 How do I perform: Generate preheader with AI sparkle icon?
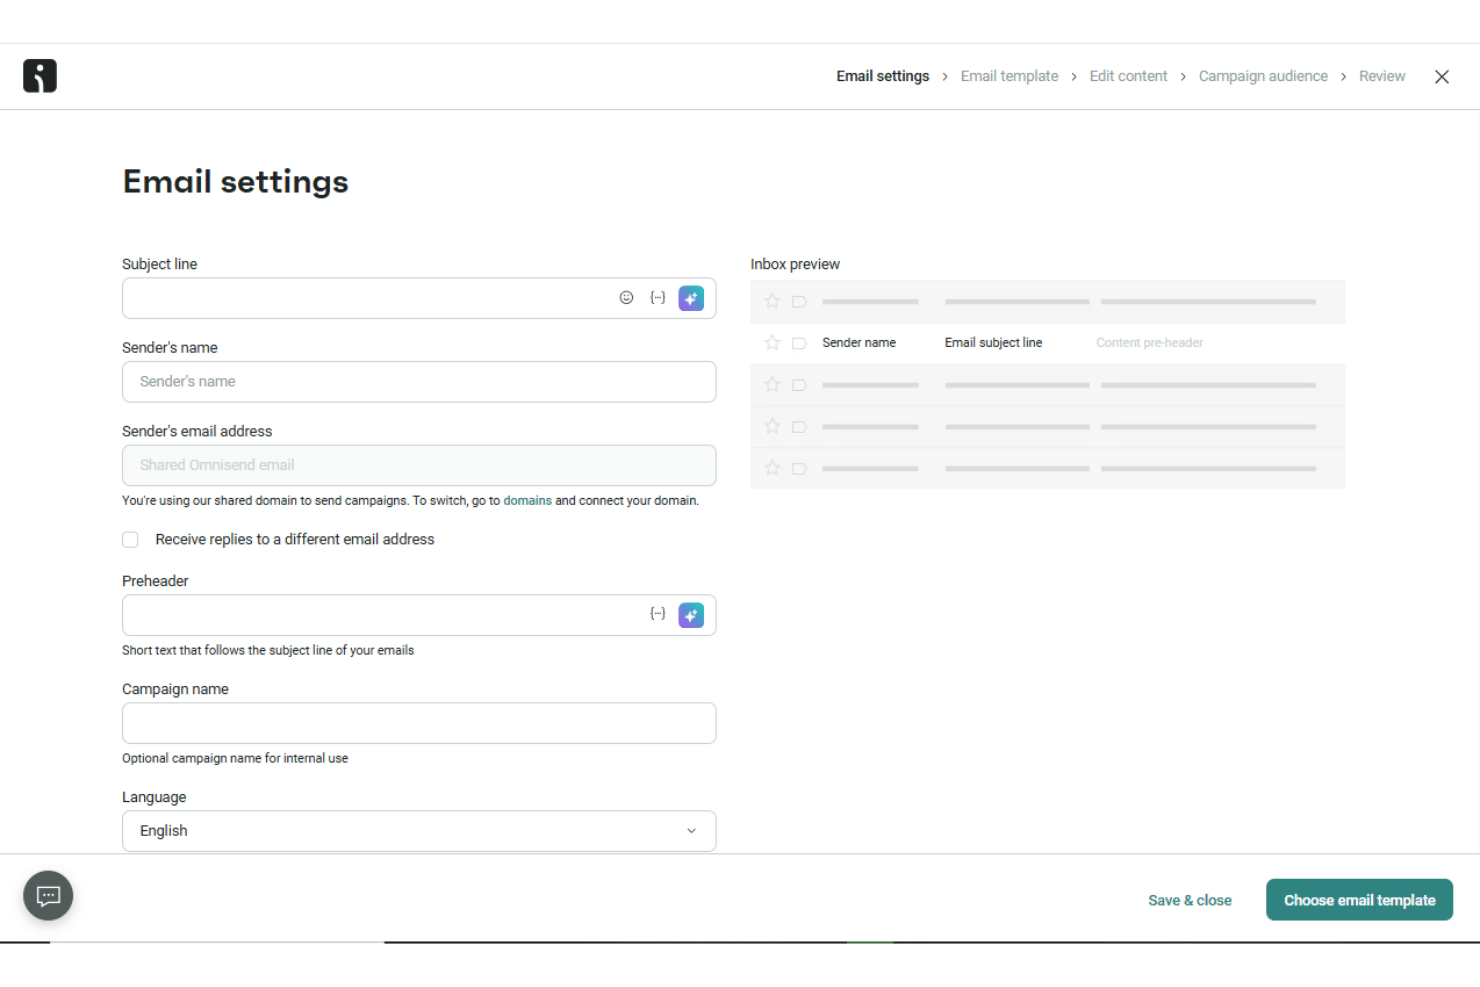coord(691,615)
